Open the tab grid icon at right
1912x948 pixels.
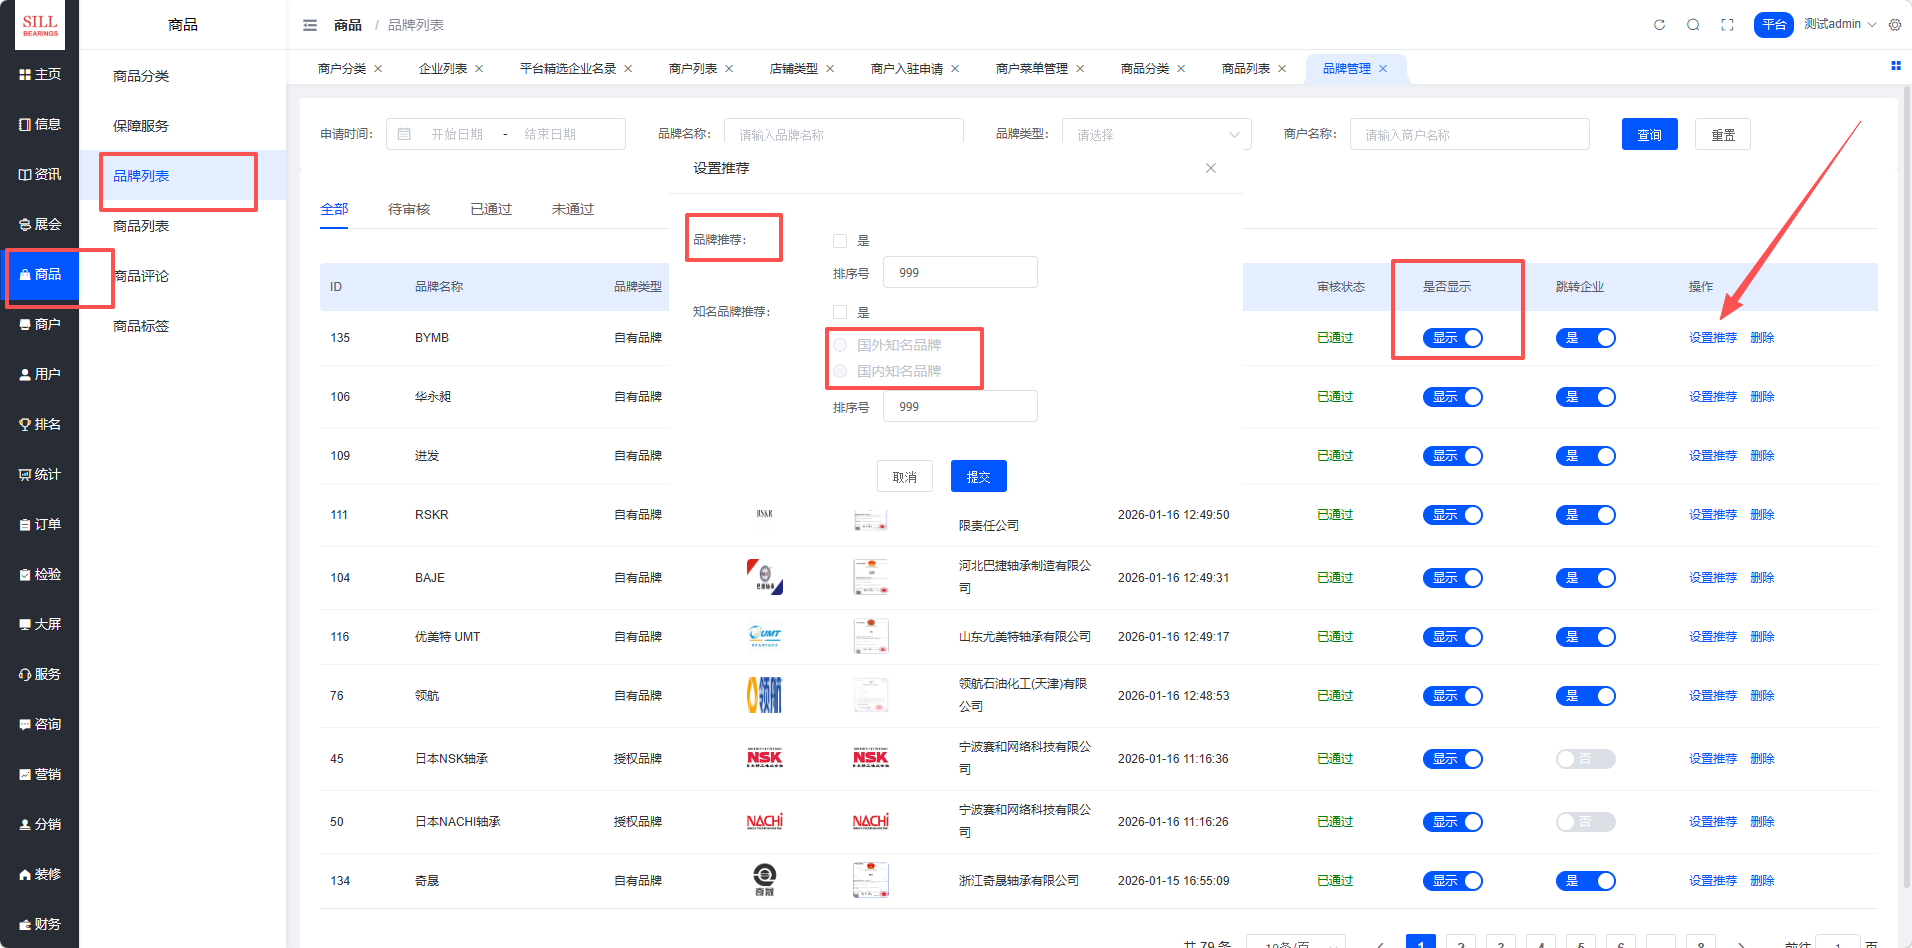pyautogui.click(x=1895, y=66)
